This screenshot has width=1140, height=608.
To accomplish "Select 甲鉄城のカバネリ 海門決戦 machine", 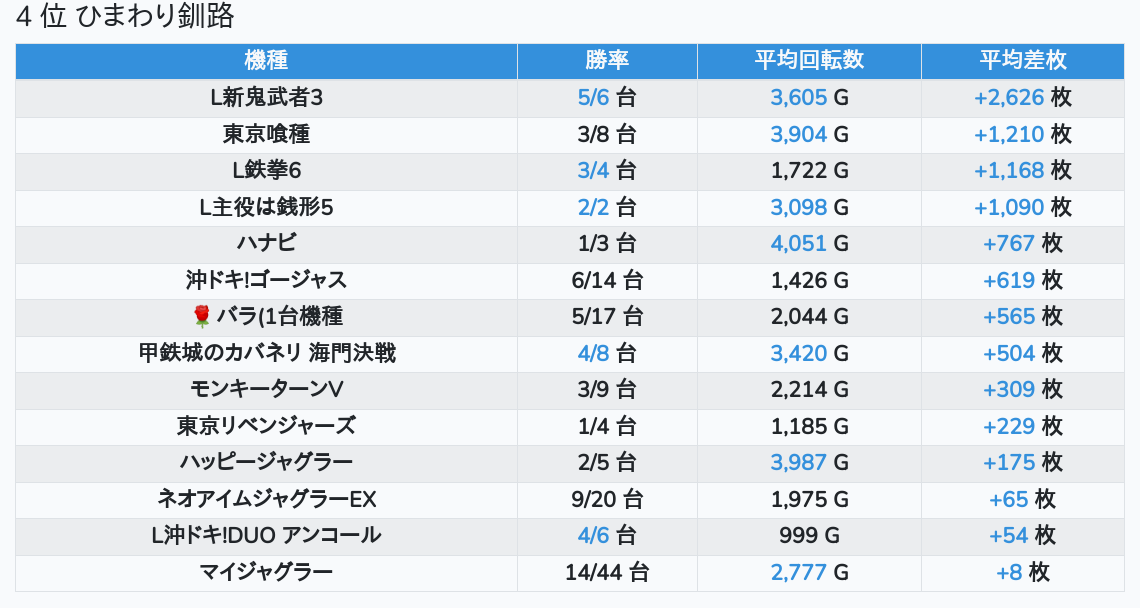I will (x=266, y=353).
